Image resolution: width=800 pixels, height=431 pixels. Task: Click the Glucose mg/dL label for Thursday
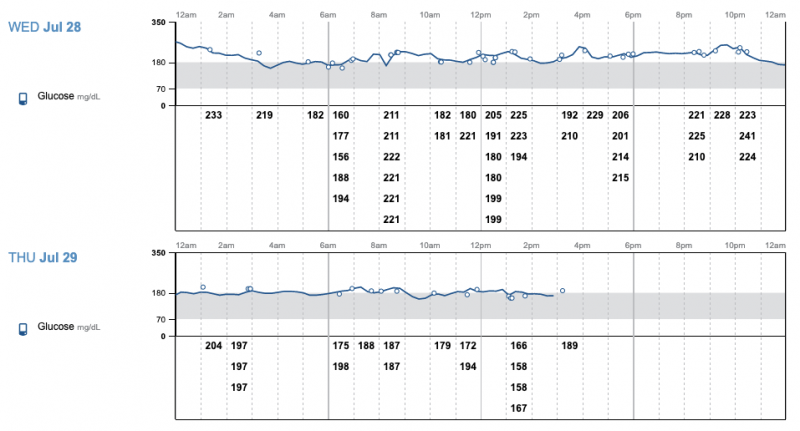[x=70, y=327]
